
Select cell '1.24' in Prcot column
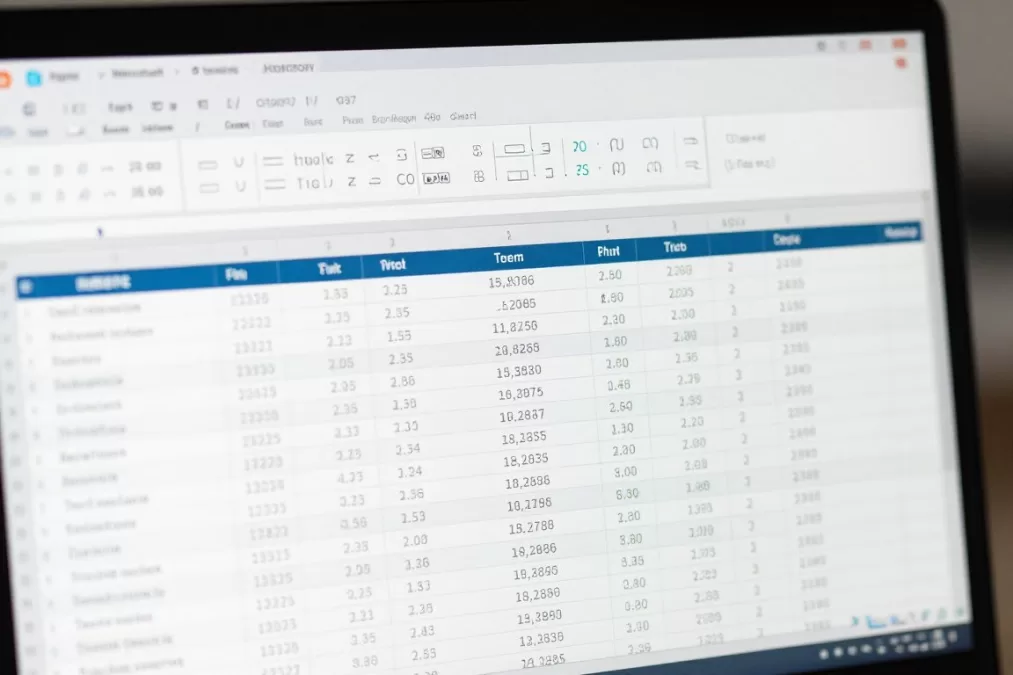(410, 472)
